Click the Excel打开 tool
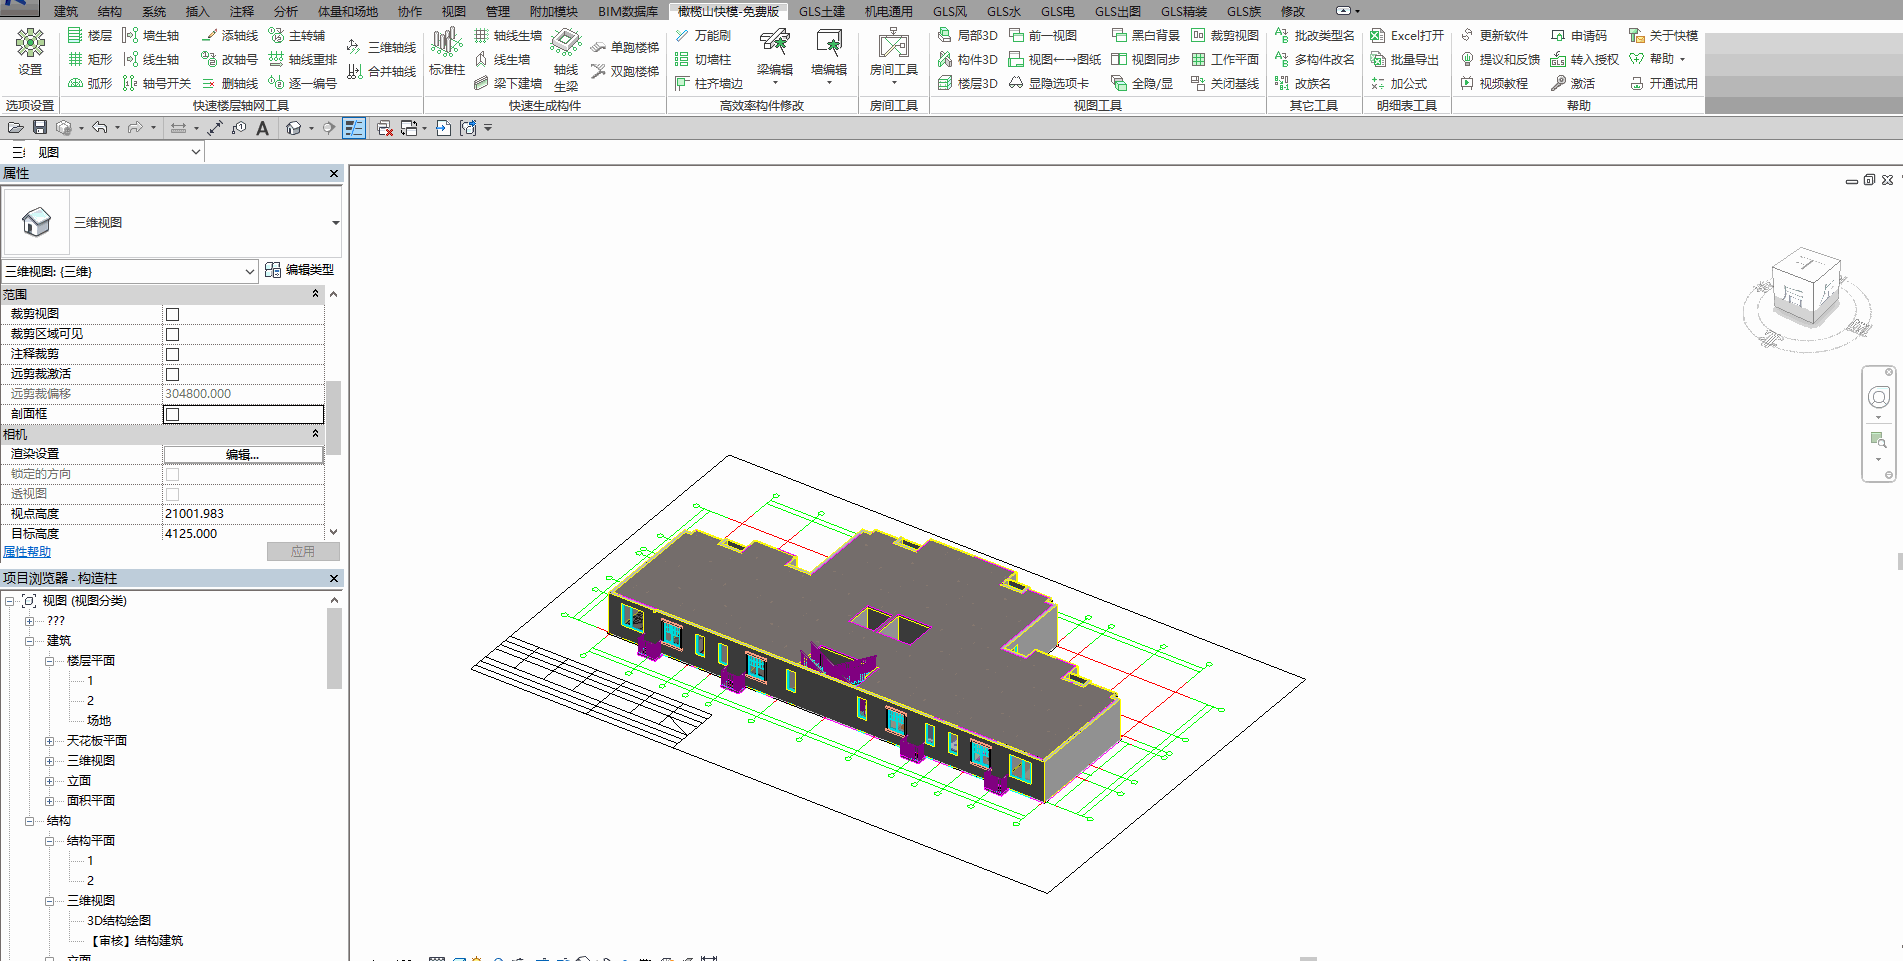1903x961 pixels. (x=1407, y=35)
